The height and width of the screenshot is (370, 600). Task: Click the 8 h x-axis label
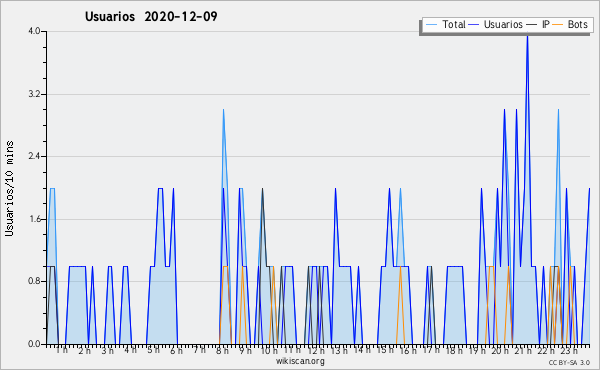[x=222, y=350]
